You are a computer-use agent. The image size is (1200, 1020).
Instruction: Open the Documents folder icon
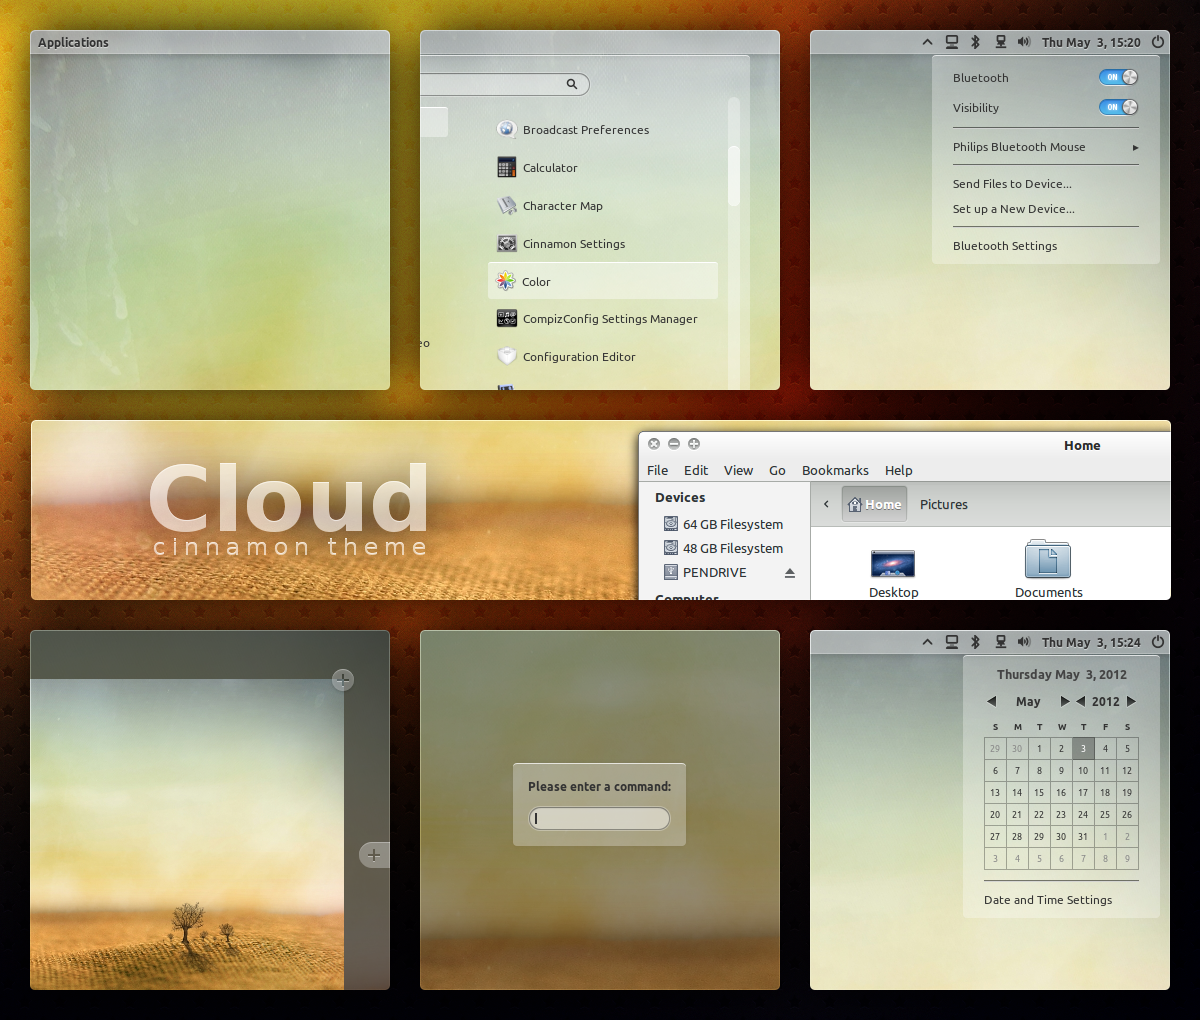tap(1048, 559)
